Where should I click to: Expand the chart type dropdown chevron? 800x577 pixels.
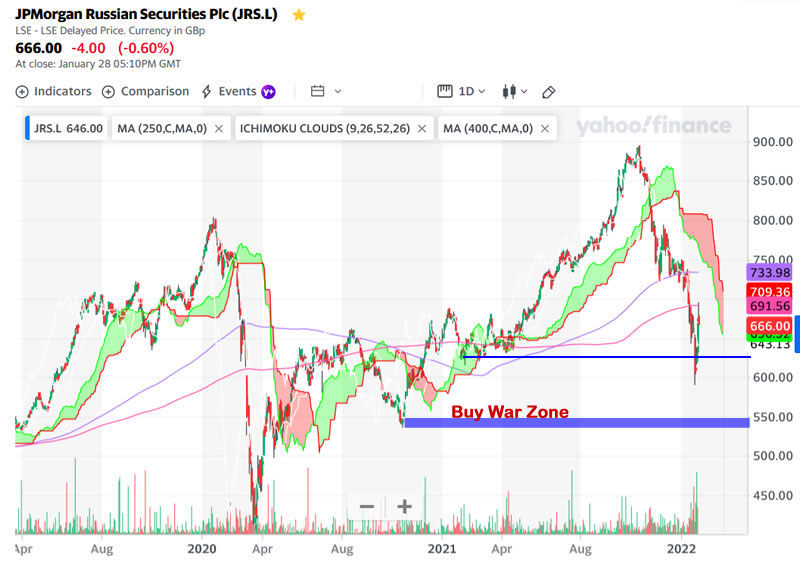[523, 92]
